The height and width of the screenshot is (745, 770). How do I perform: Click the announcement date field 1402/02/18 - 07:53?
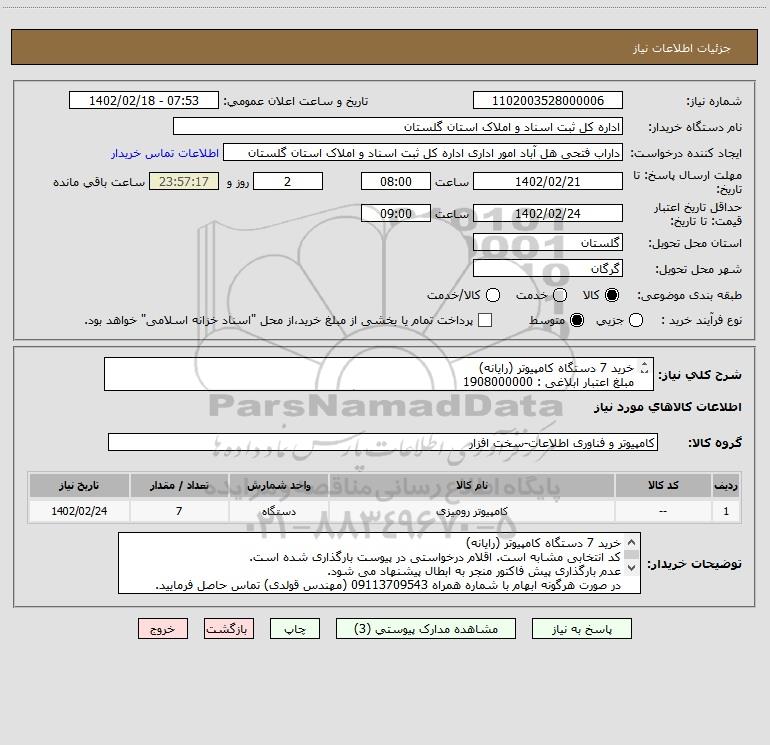143,101
